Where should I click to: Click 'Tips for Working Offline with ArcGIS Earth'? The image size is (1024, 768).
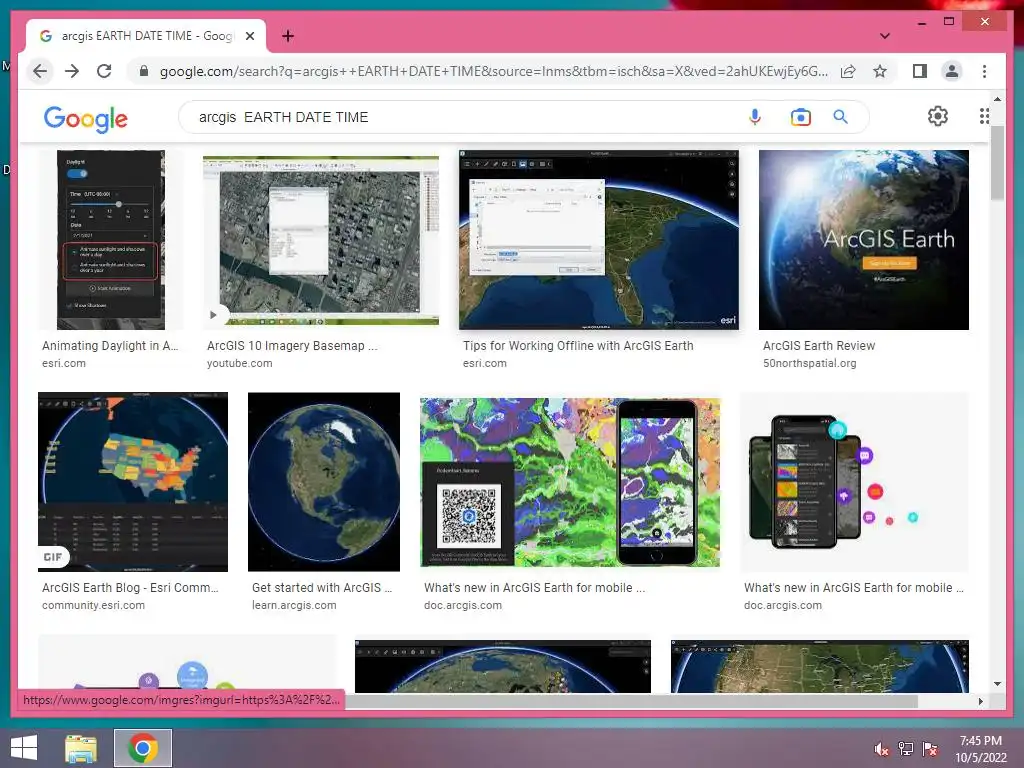coord(578,345)
